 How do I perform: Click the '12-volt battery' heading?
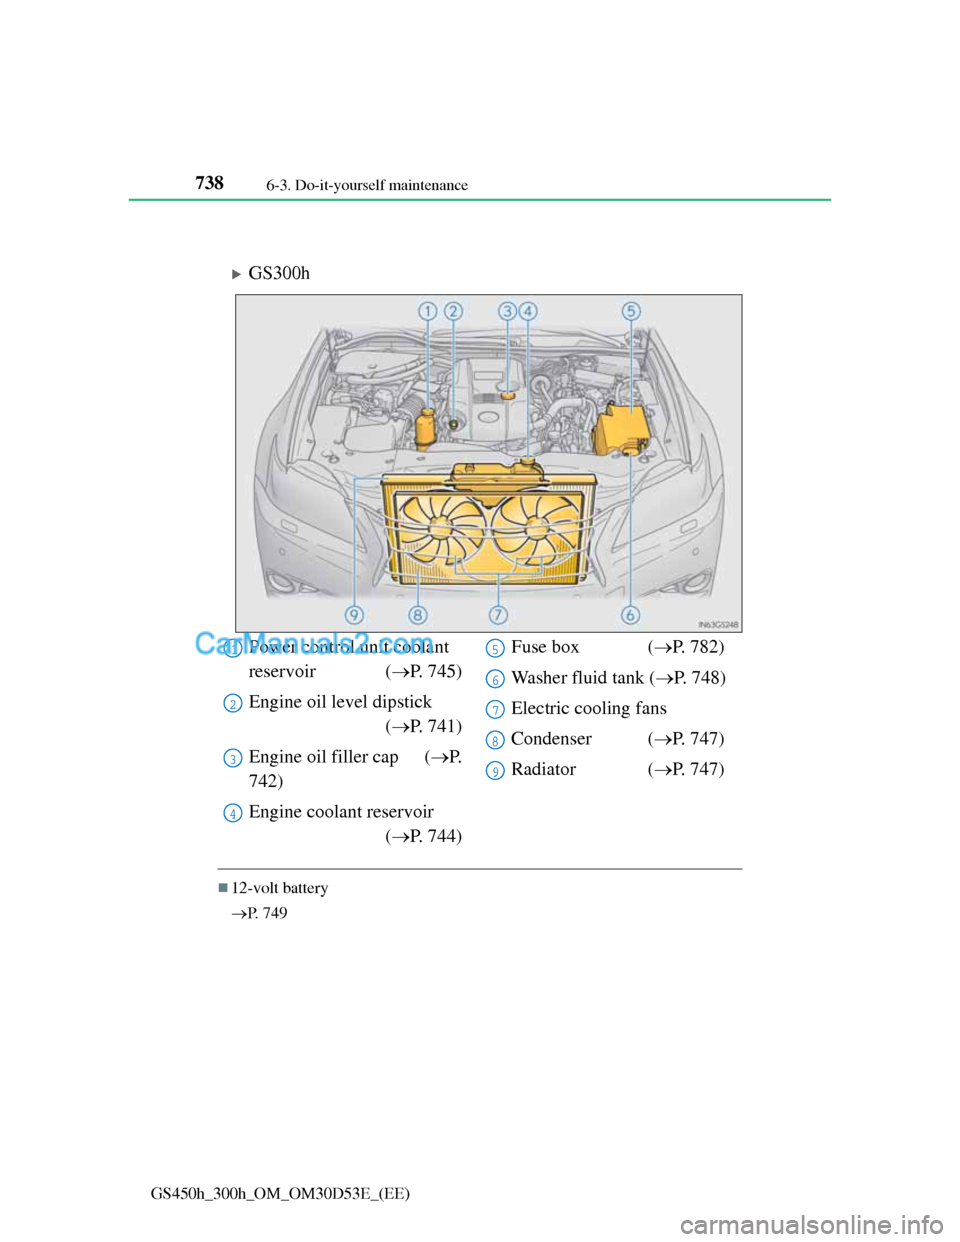tap(280, 888)
